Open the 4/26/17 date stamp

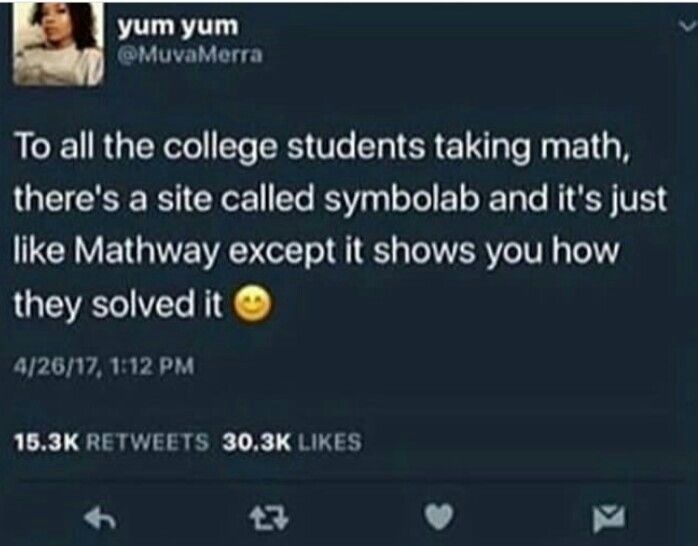pyautogui.click(x=55, y=366)
